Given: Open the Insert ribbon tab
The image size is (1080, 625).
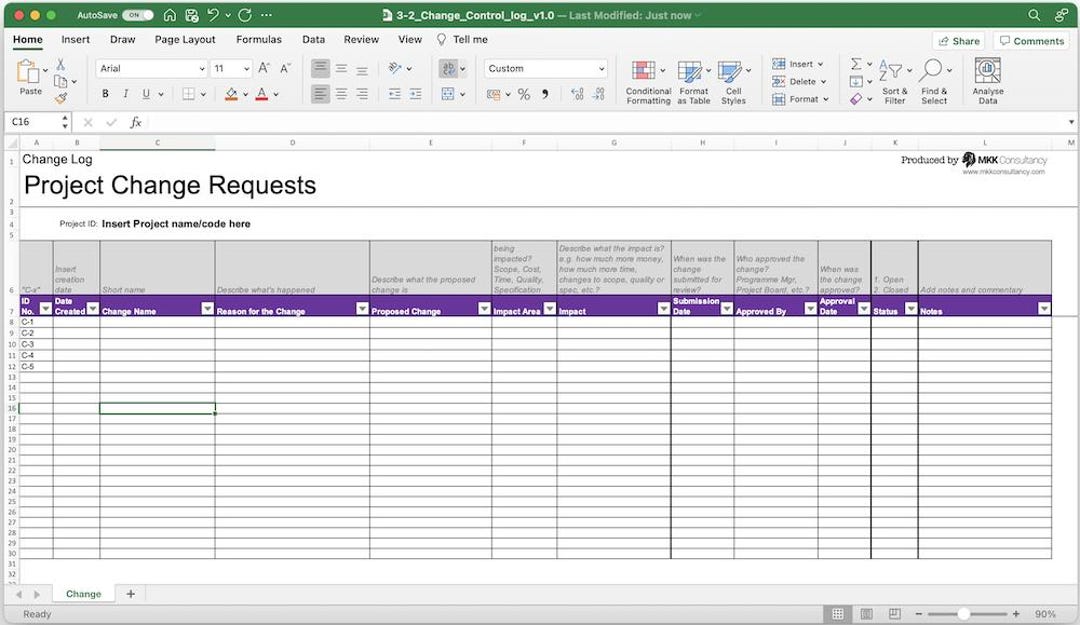Looking at the screenshot, I should point(75,40).
